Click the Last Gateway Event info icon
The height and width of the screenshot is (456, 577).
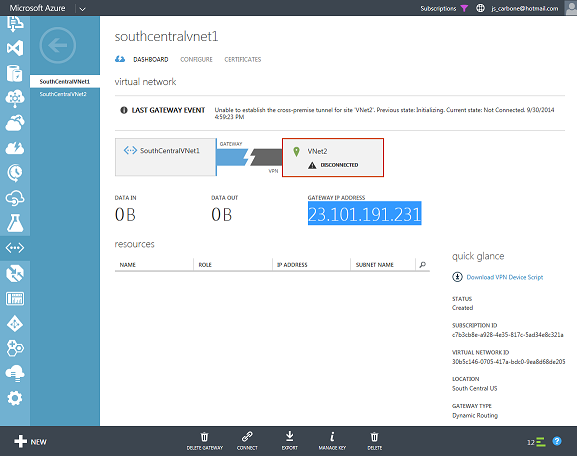coord(124,110)
